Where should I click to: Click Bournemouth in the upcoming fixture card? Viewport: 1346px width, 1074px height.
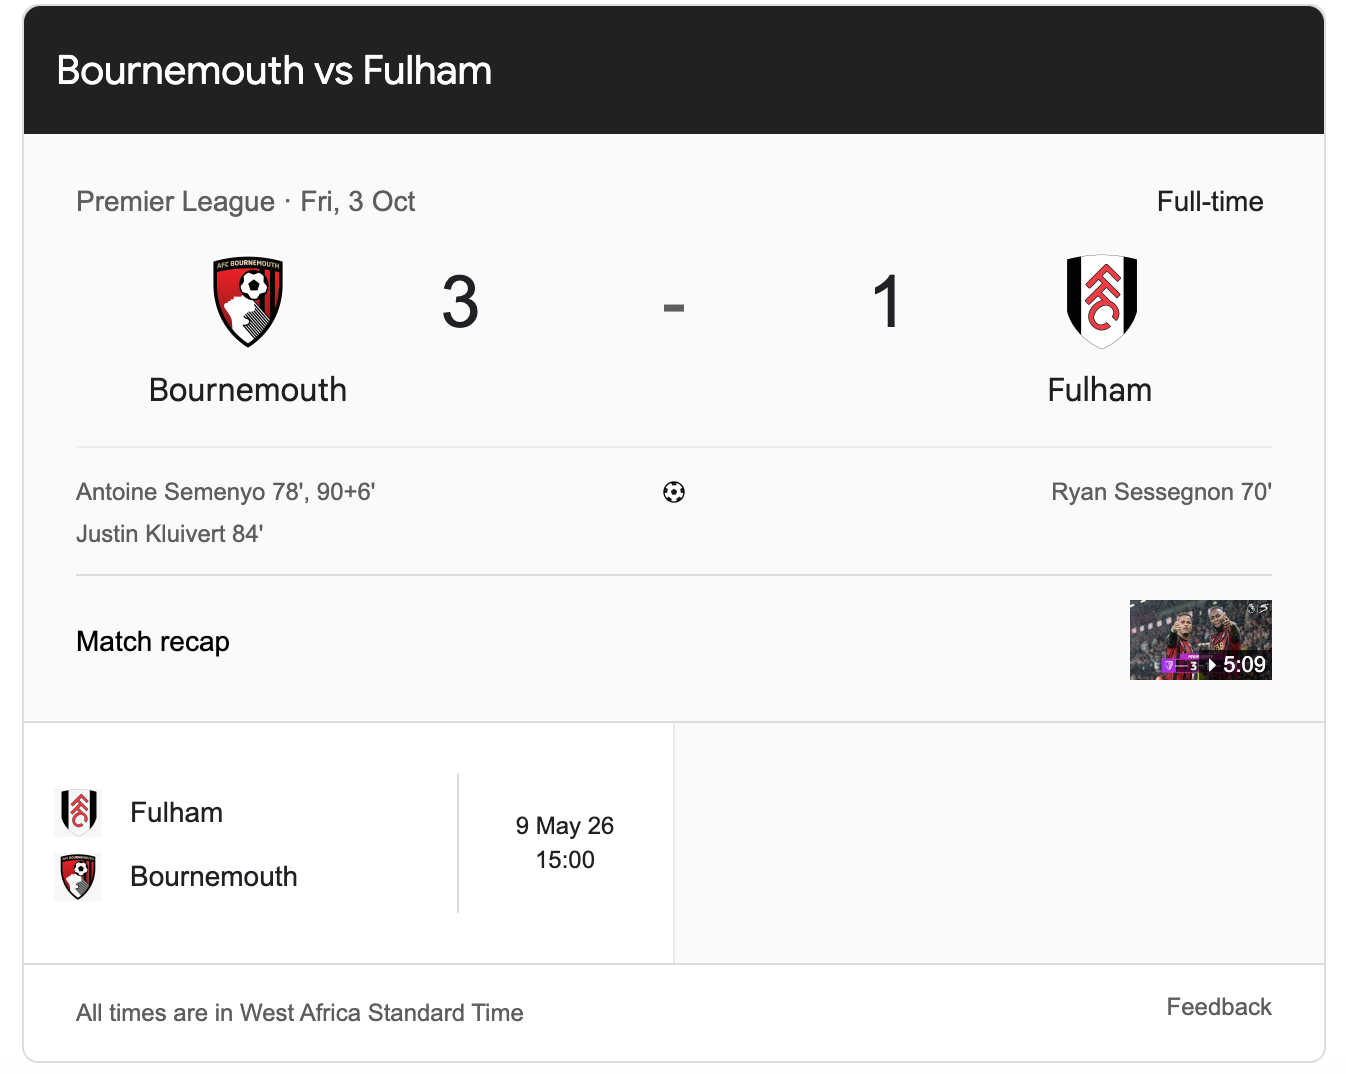tap(214, 877)
